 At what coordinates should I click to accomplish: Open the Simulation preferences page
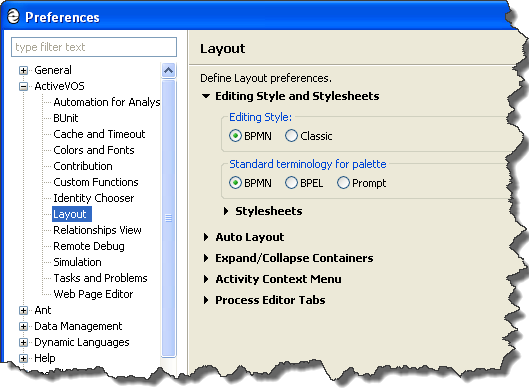pyautogui.click(x=77, y=262)
